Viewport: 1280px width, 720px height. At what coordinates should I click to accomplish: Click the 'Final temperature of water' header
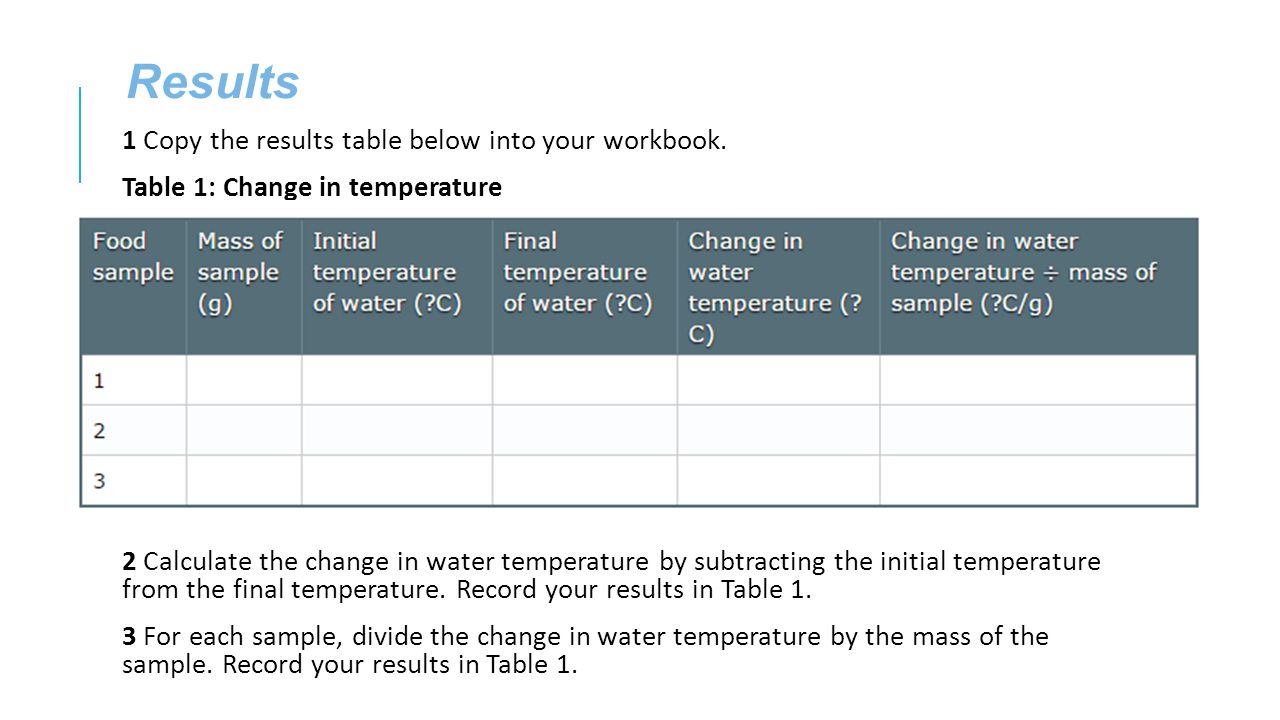point(585,286)
